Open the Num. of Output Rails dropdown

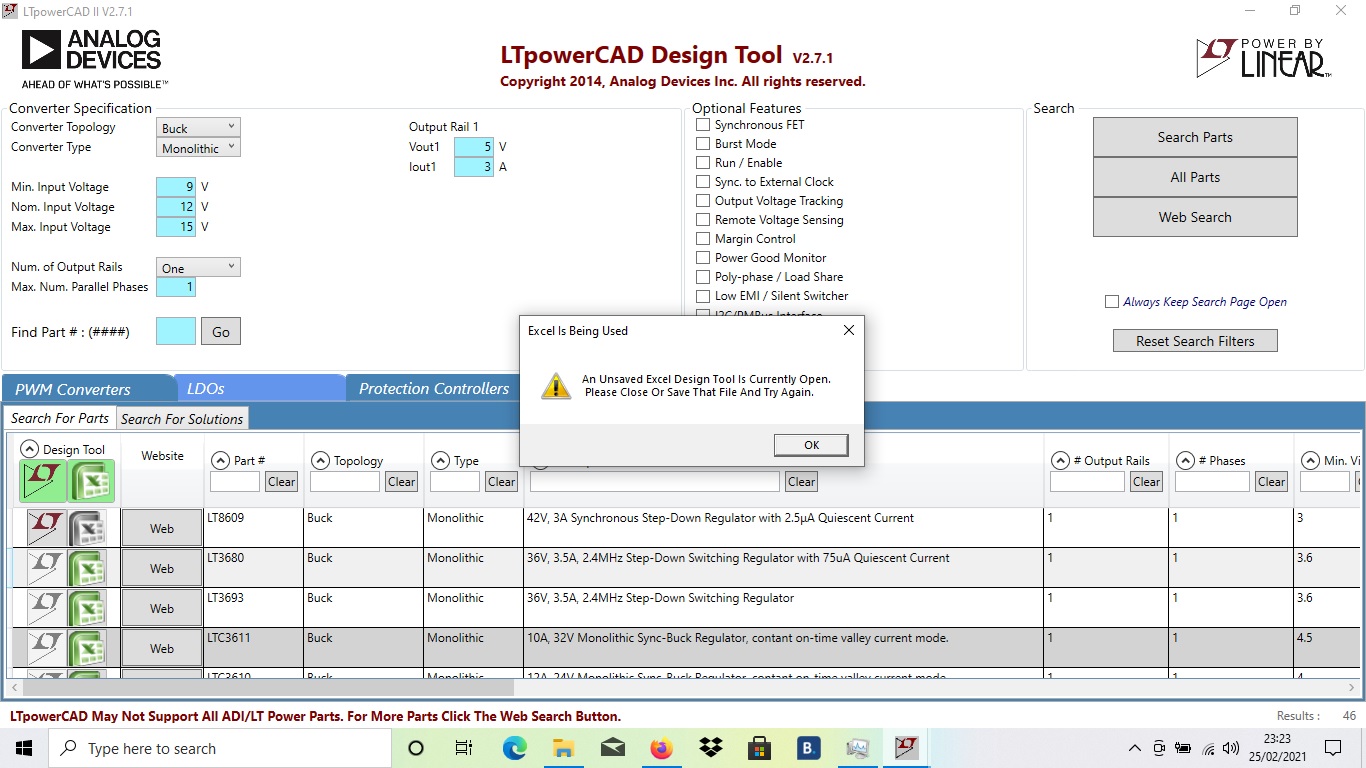coord(199,268)
